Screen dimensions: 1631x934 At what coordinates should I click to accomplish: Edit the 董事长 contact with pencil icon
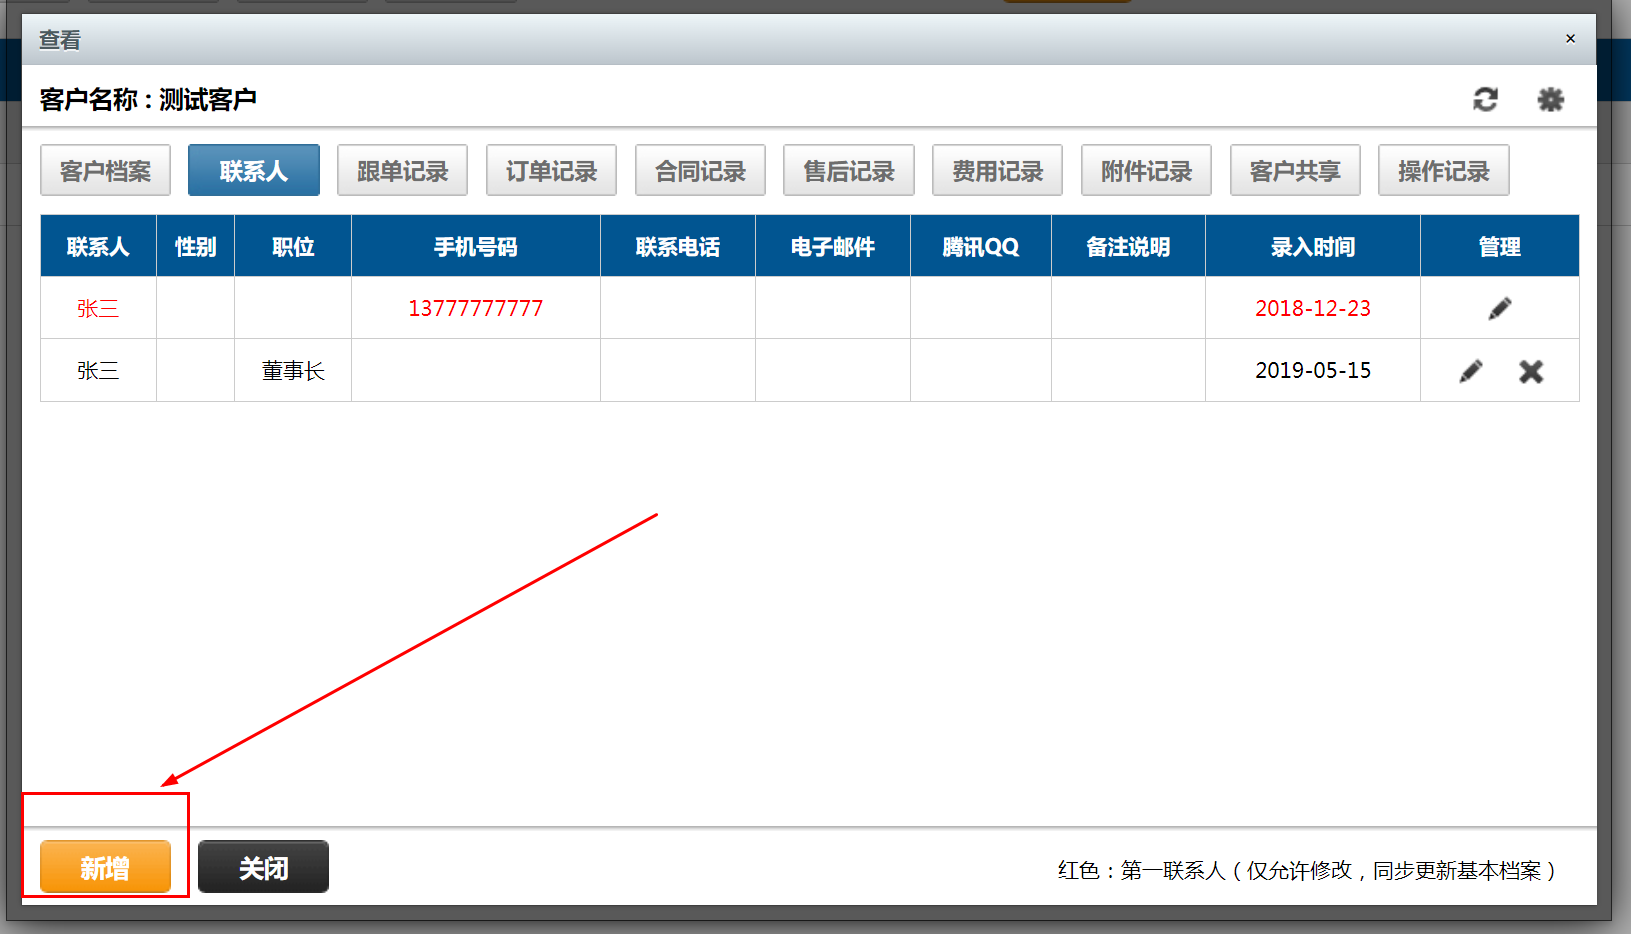tap(1470, 371)
